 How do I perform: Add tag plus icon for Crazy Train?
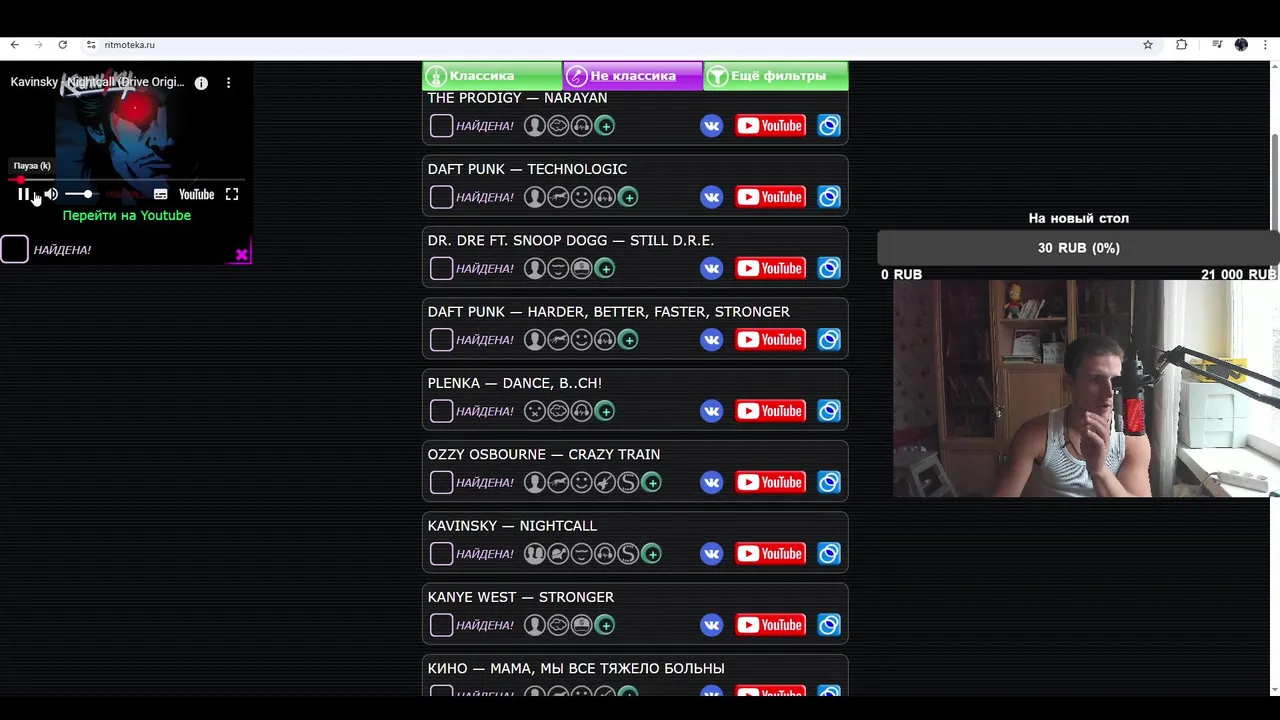(x=651, y=482)
